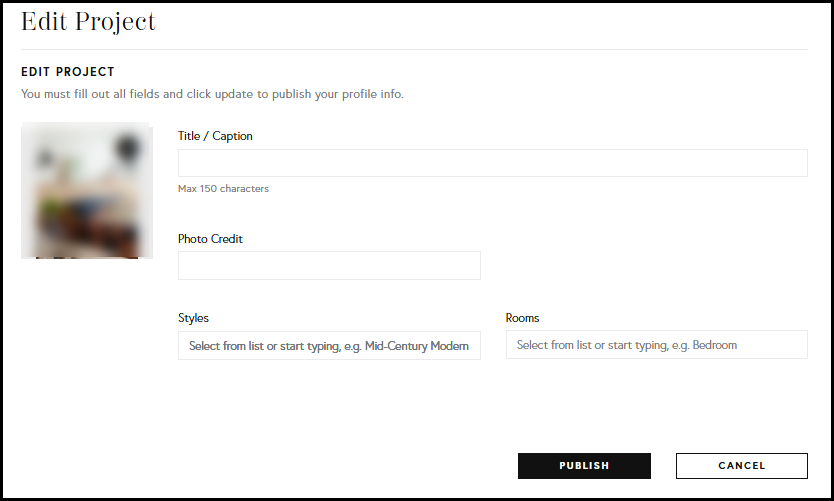Click the 'Title / Caption' label

point(215,136)
